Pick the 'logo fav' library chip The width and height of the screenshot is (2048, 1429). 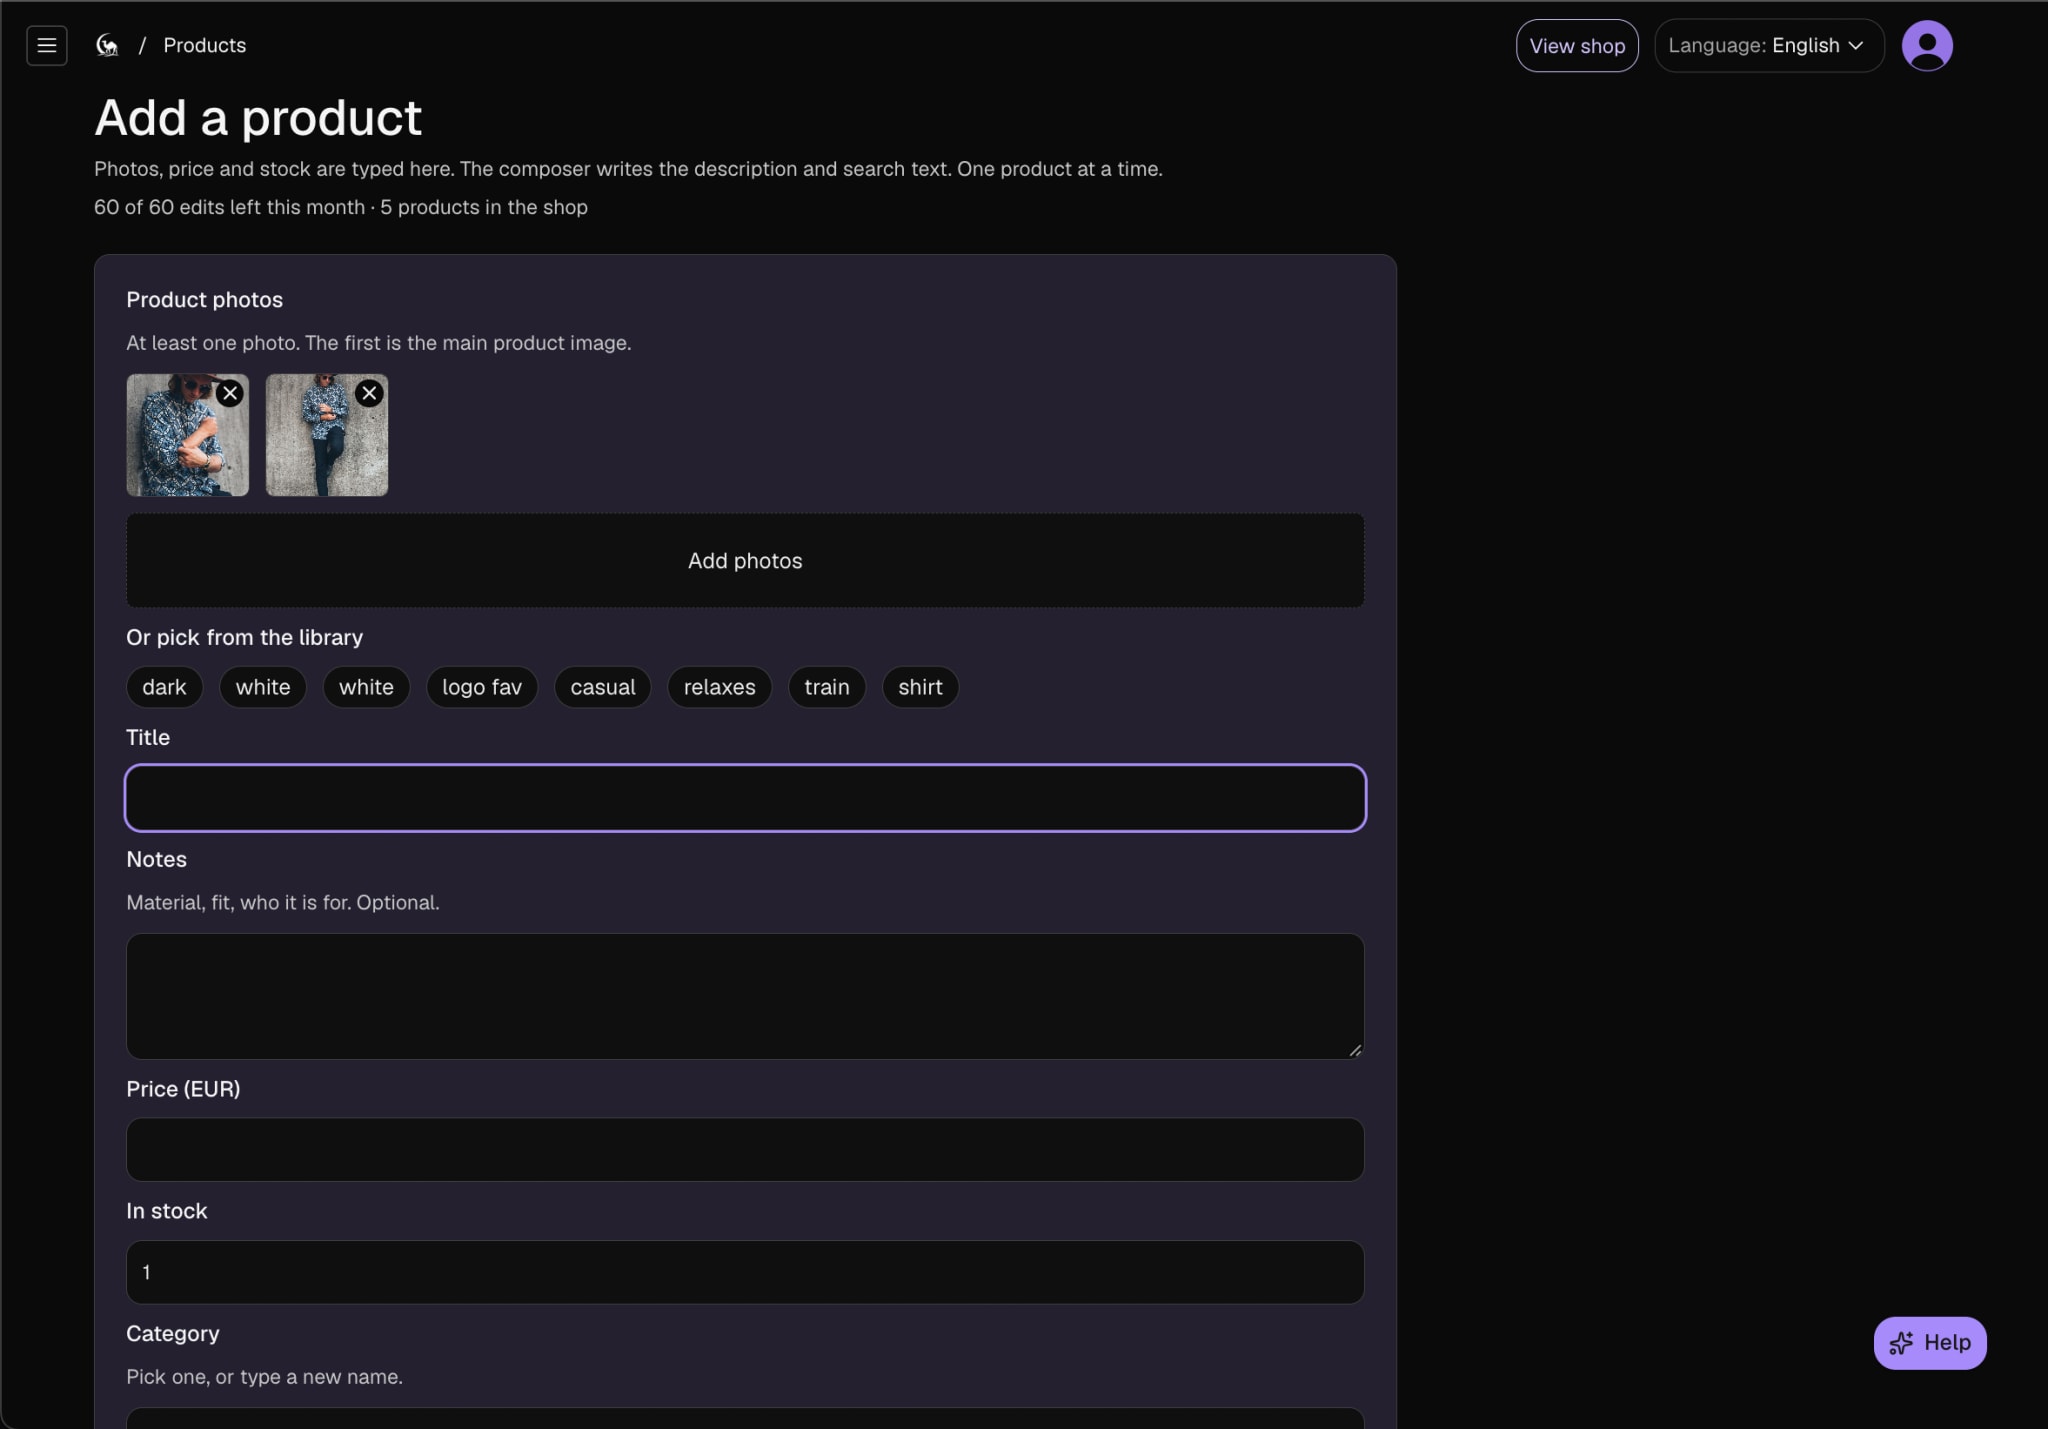[x=482, y=687]
